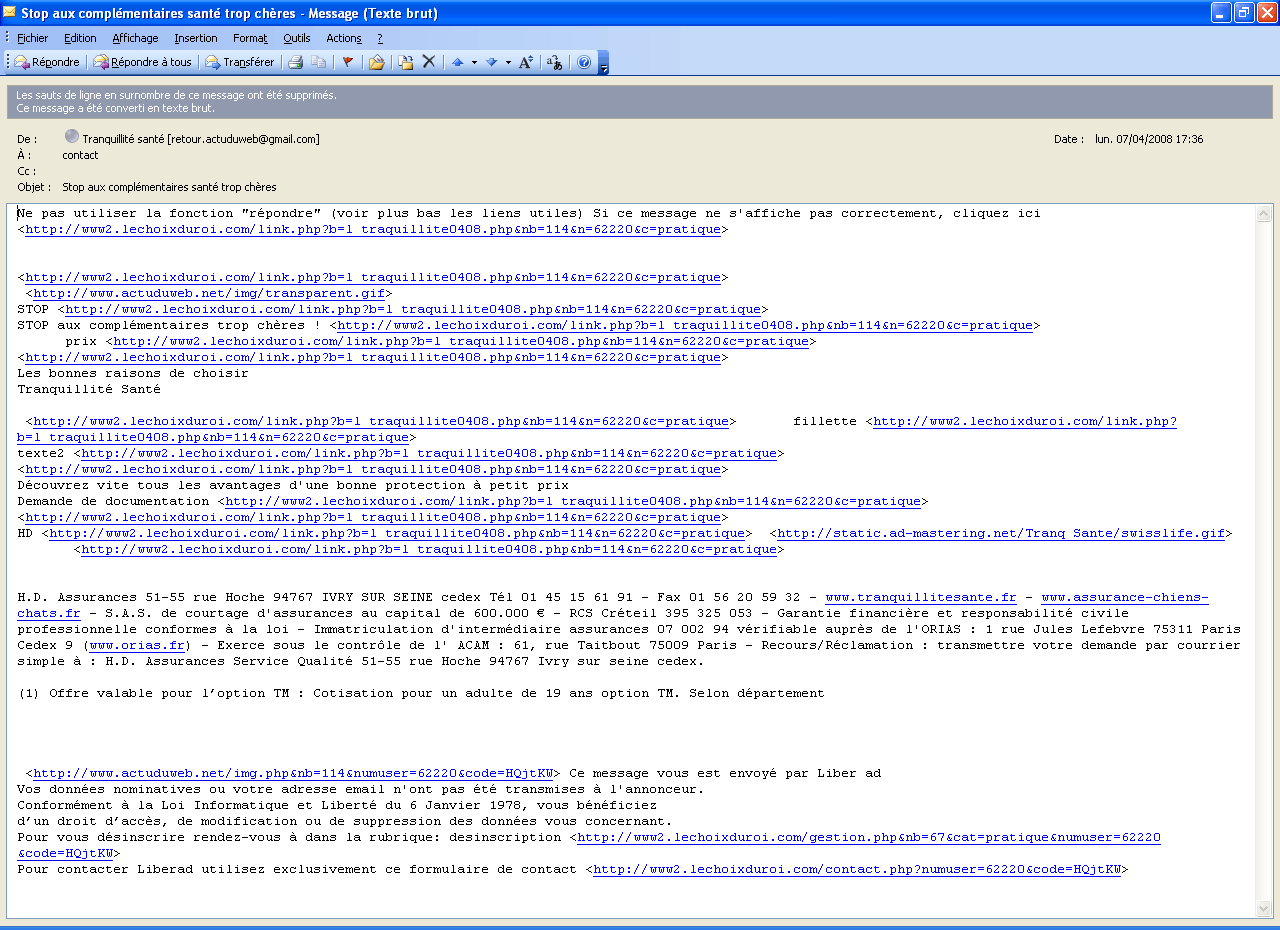This screenshot has height=930, width=1280.
Task: Click the scrollbar down arrow in message body
Action: click(x=1264, y=908)
